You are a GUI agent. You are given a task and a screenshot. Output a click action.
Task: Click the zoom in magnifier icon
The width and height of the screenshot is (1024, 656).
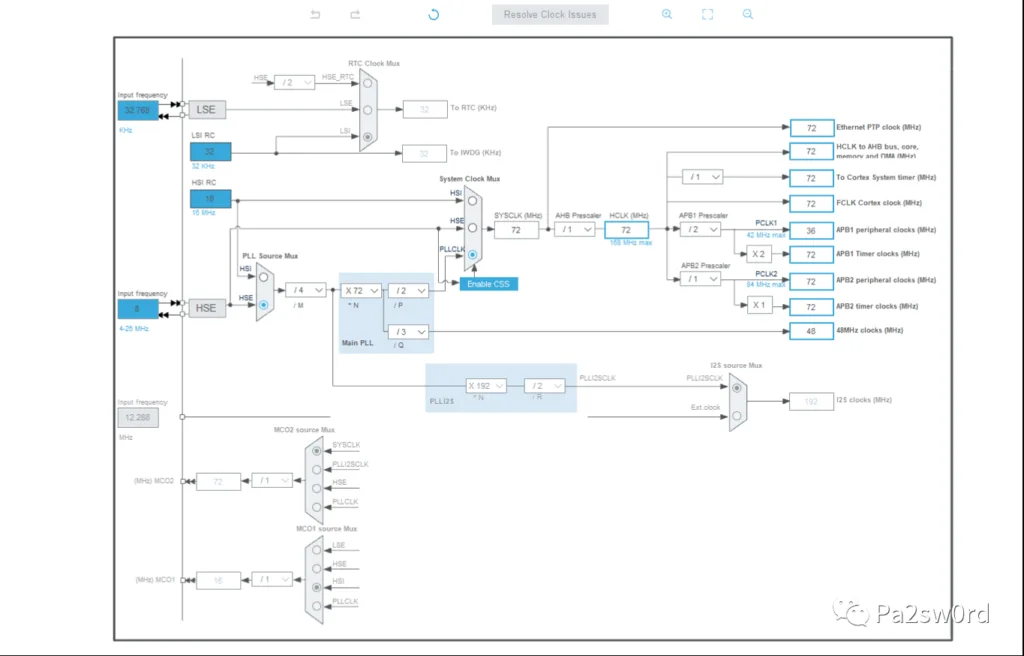(x=667, y=14)
